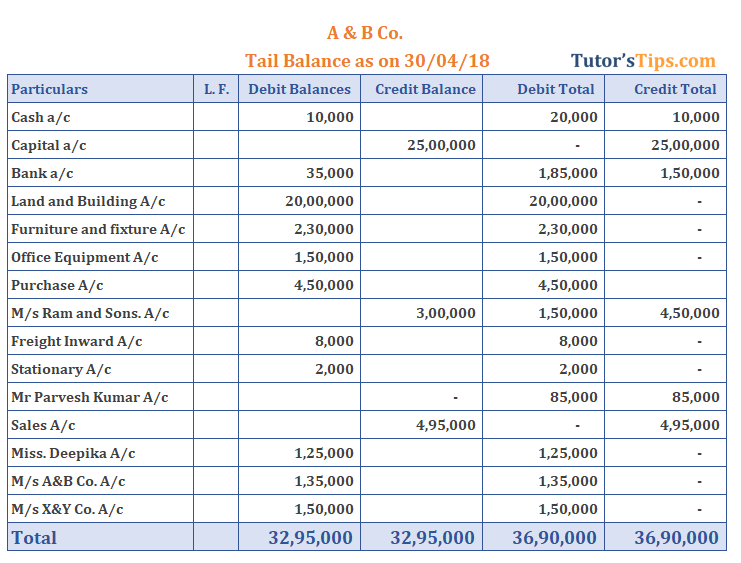The image size is (741, 563).
Task: Select Ram and Sons credit balance 3,00,000
Action: coord(446,313)
